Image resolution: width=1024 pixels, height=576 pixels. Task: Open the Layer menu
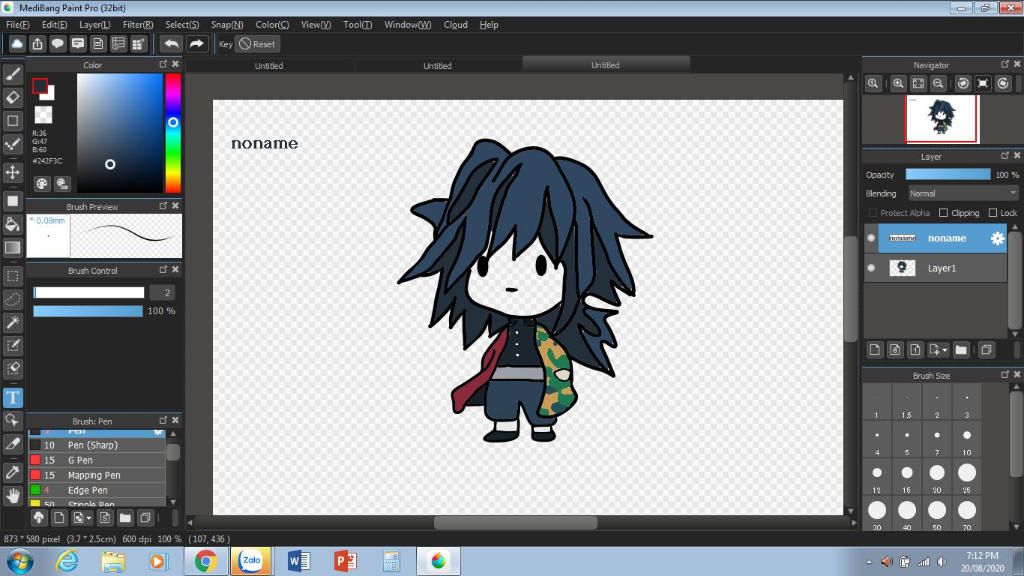tap(95, 25)
